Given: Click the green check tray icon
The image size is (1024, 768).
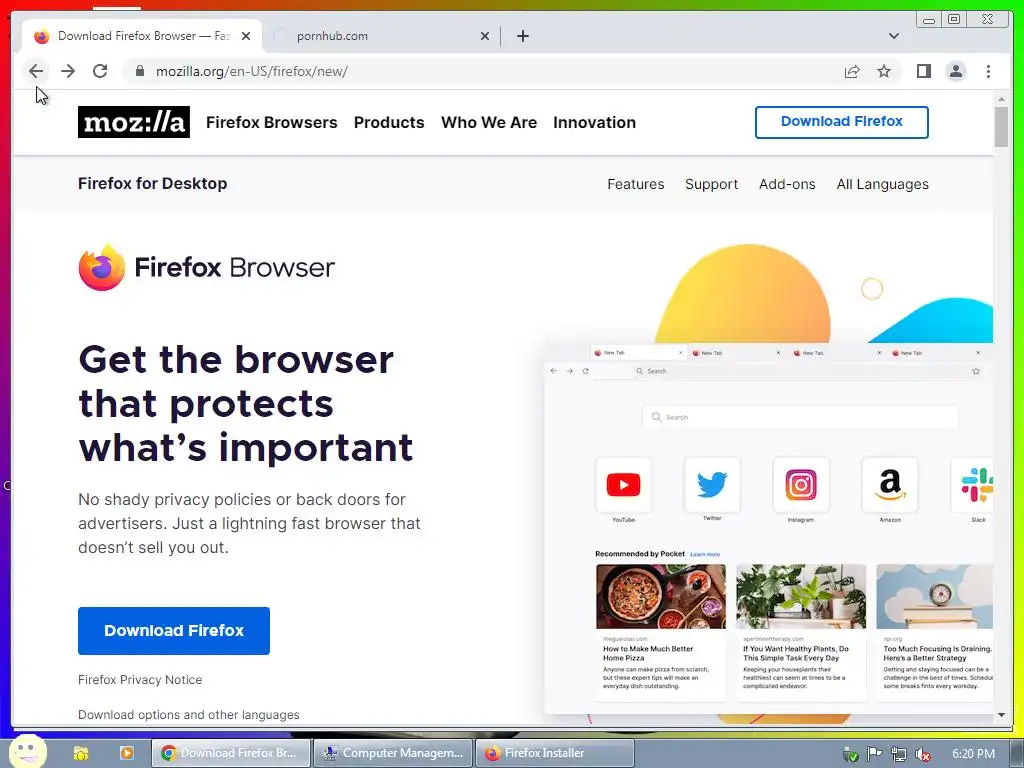Looking at the screenshot, I should (x=850, y=754).
